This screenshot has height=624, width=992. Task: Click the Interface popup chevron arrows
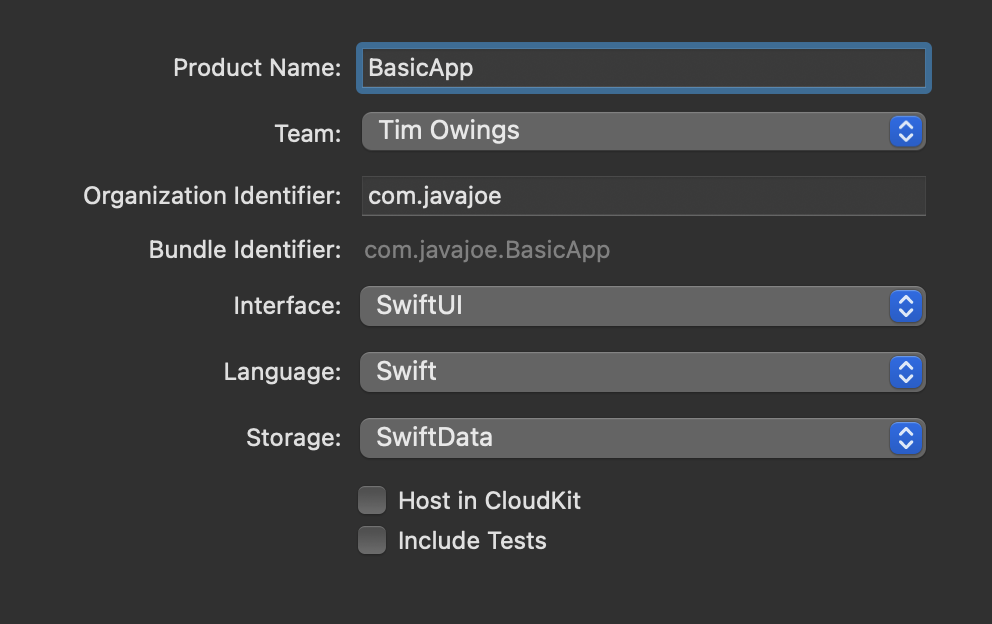point(905,306)
